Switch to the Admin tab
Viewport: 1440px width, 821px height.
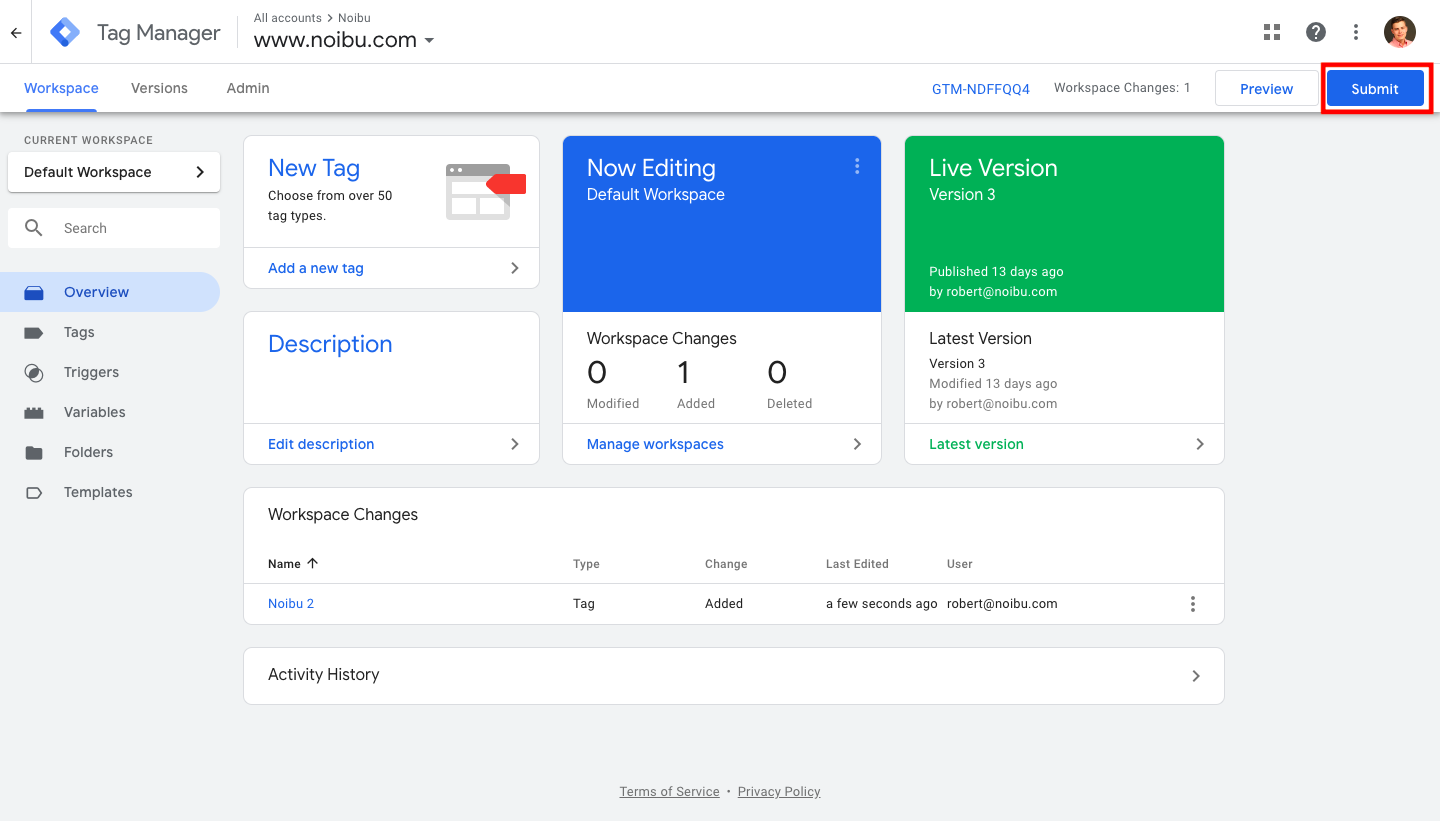click(248, 88)
